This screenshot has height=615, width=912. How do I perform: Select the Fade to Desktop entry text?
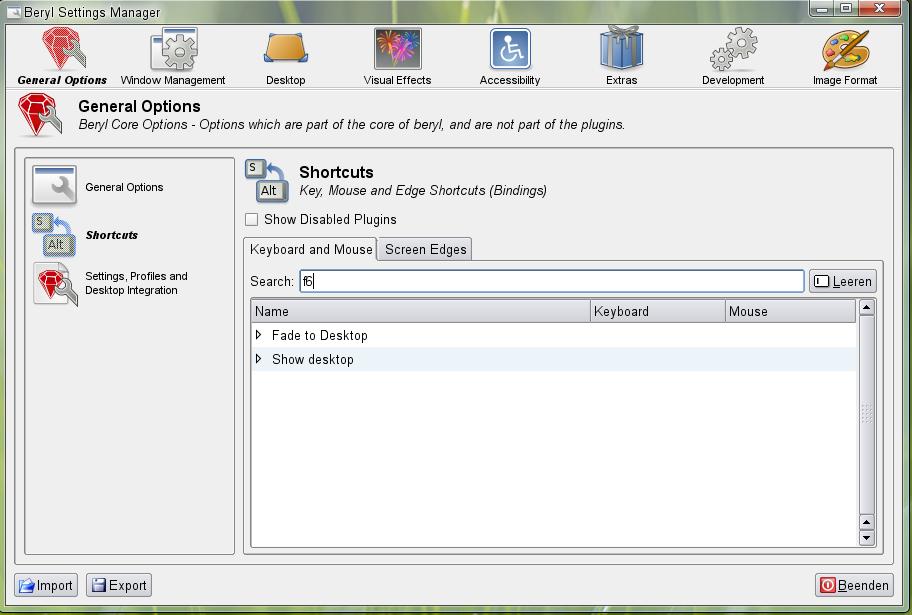pyautogui.click(x=319, y=335)
